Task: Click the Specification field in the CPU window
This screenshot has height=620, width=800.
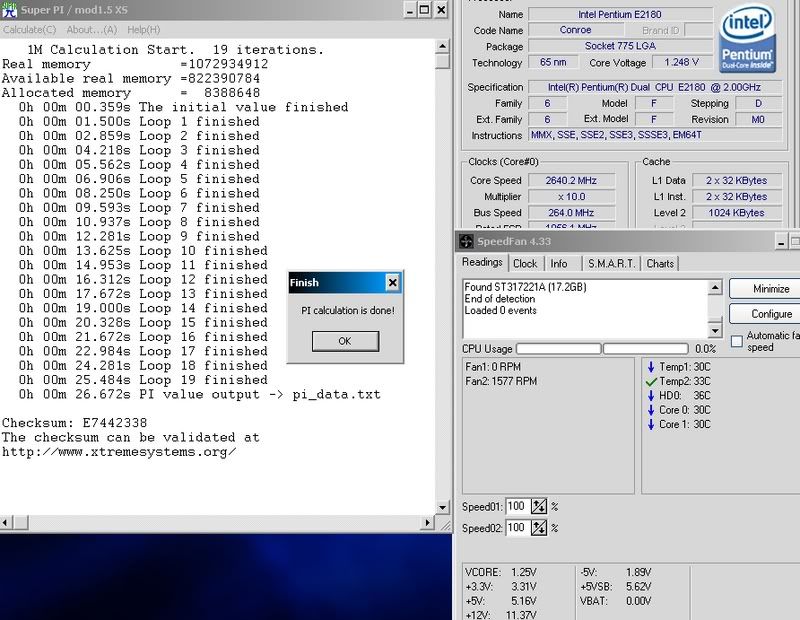Action: pyautogui.click(x=656, y=87)
